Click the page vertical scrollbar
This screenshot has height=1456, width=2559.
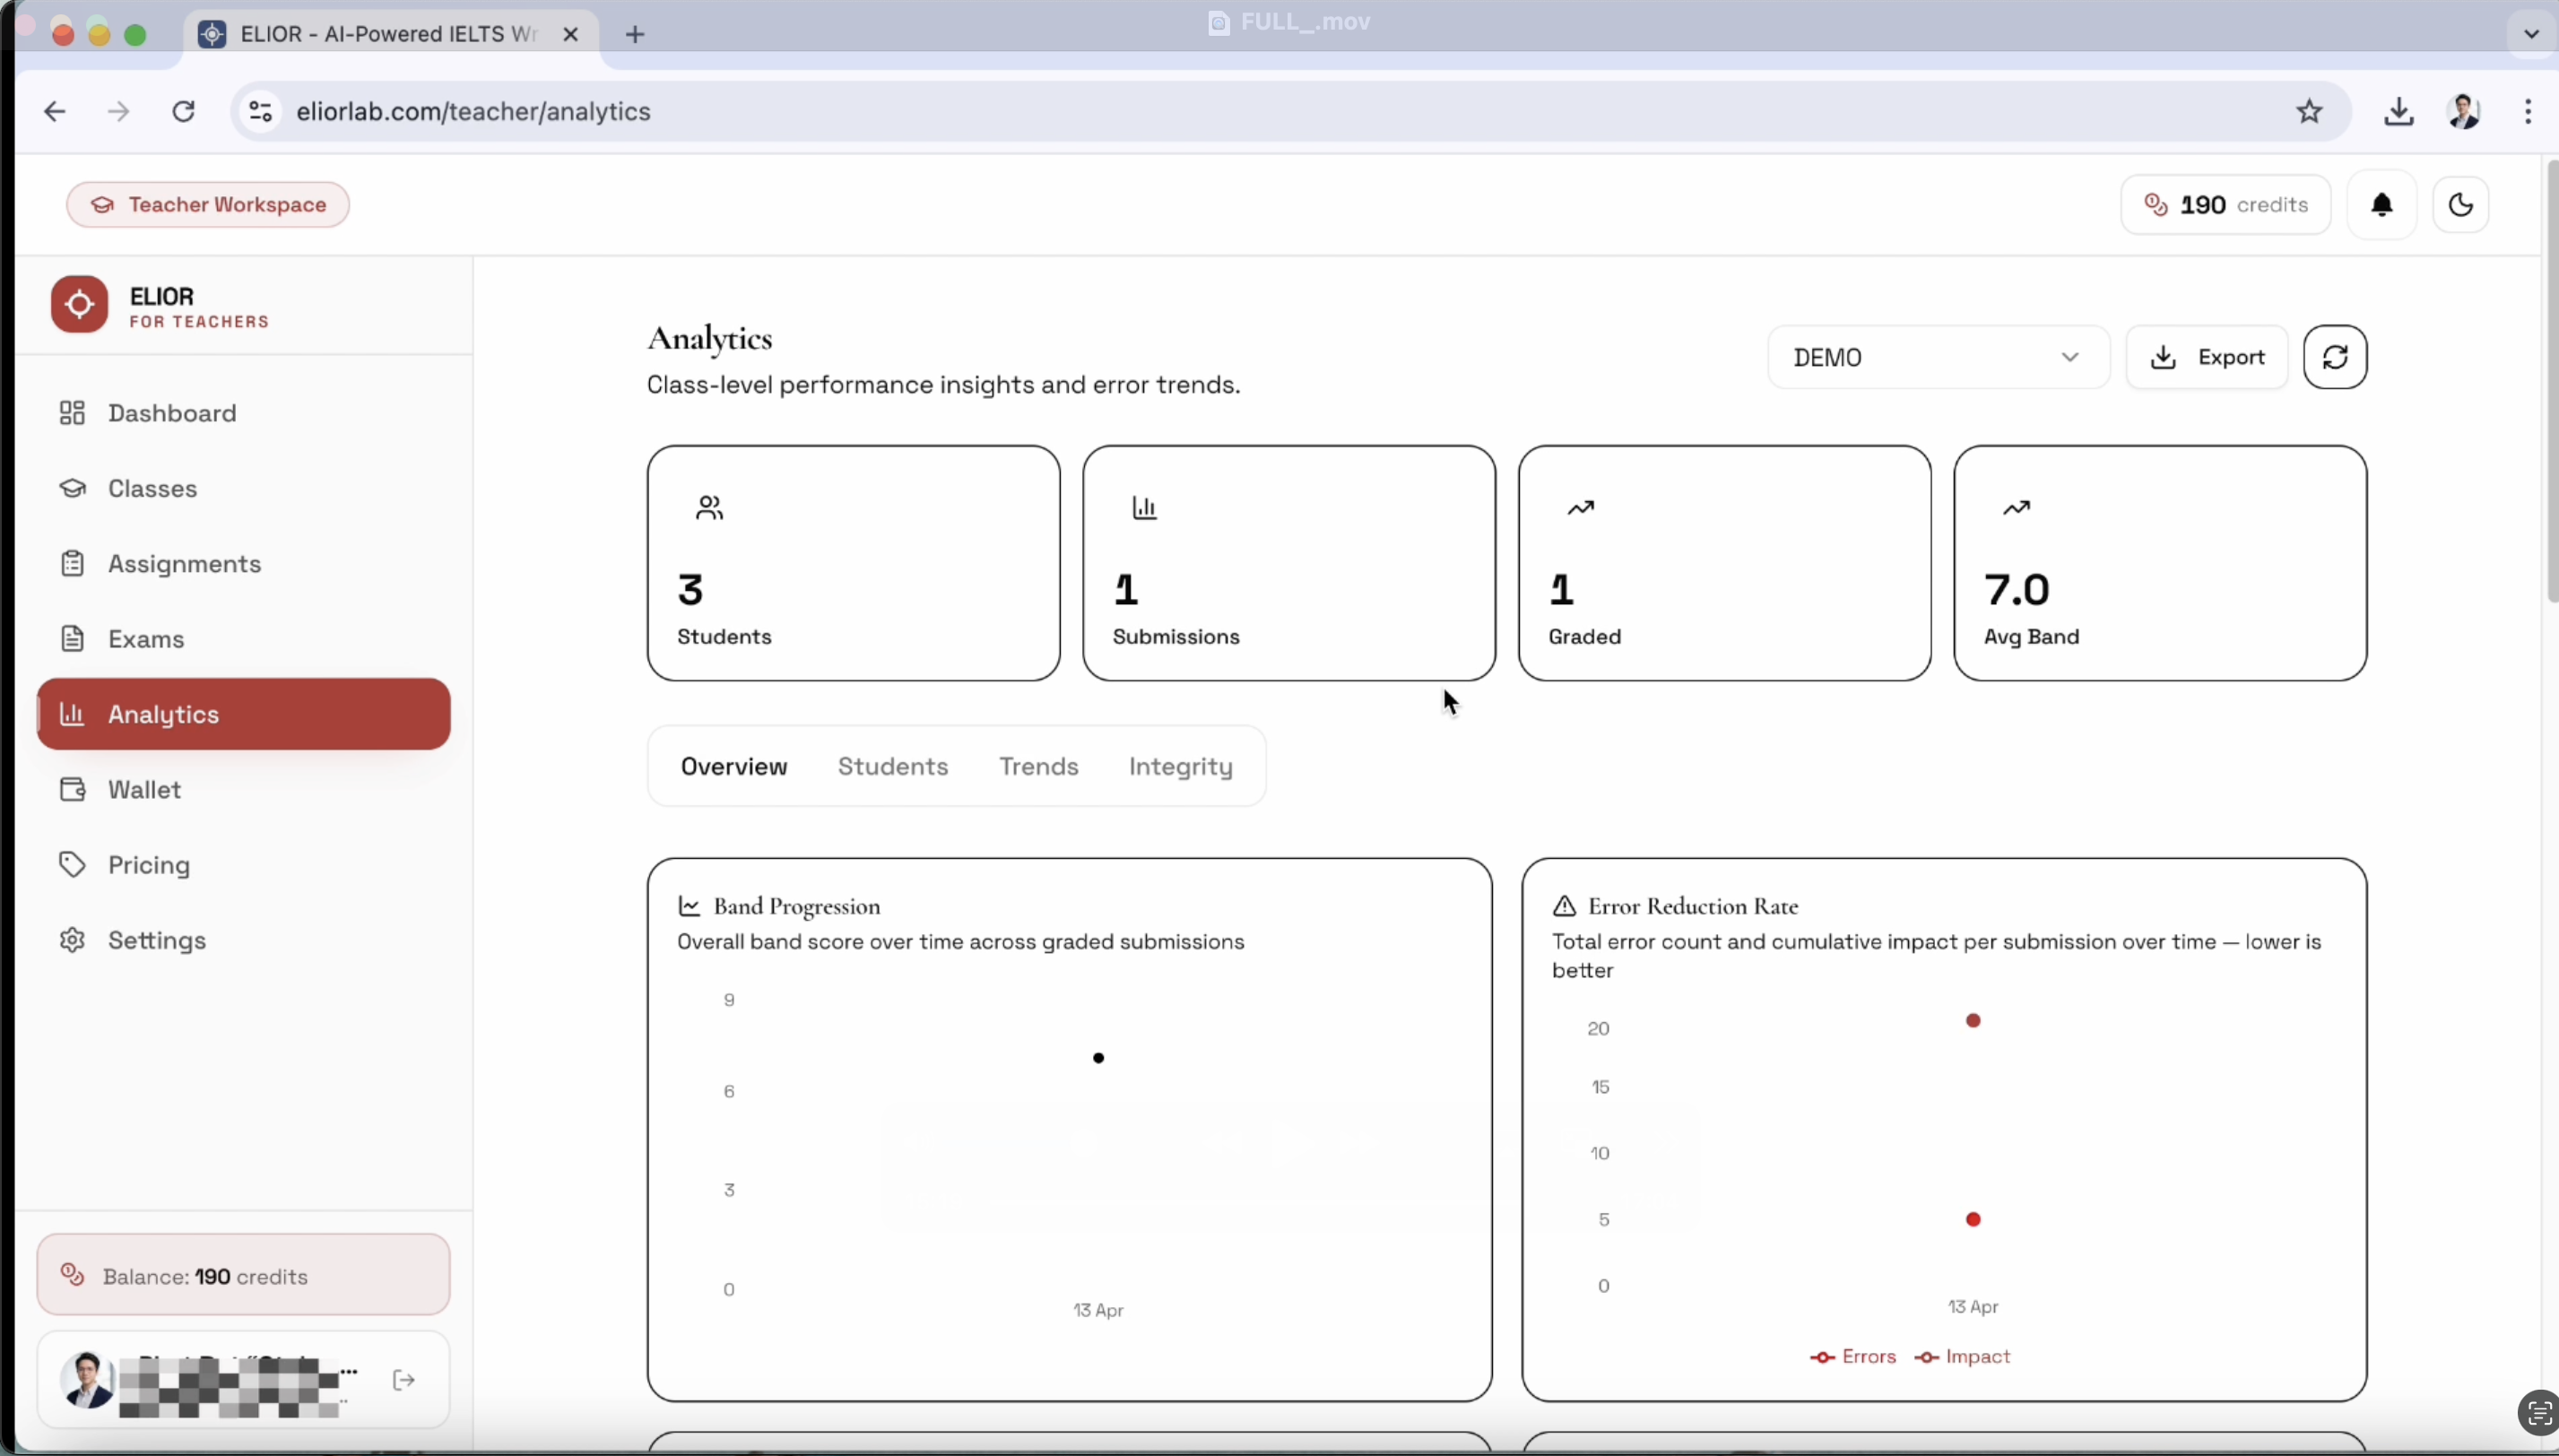[x=2551, y=380]
